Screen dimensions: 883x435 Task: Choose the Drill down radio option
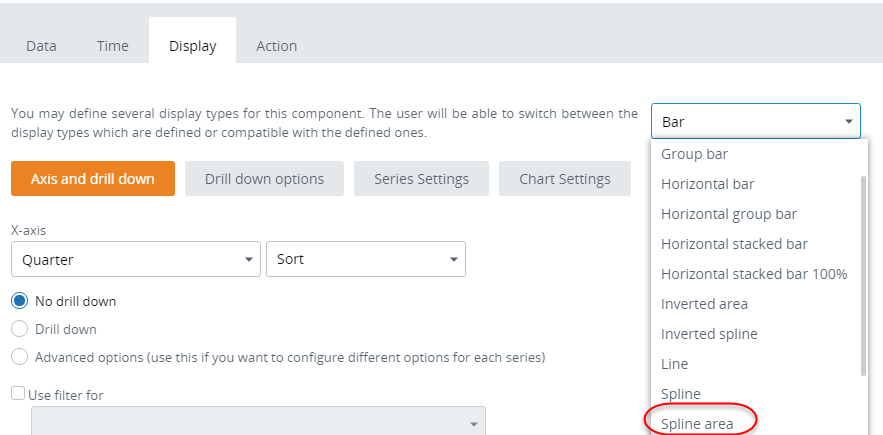[x=19, y=328]
